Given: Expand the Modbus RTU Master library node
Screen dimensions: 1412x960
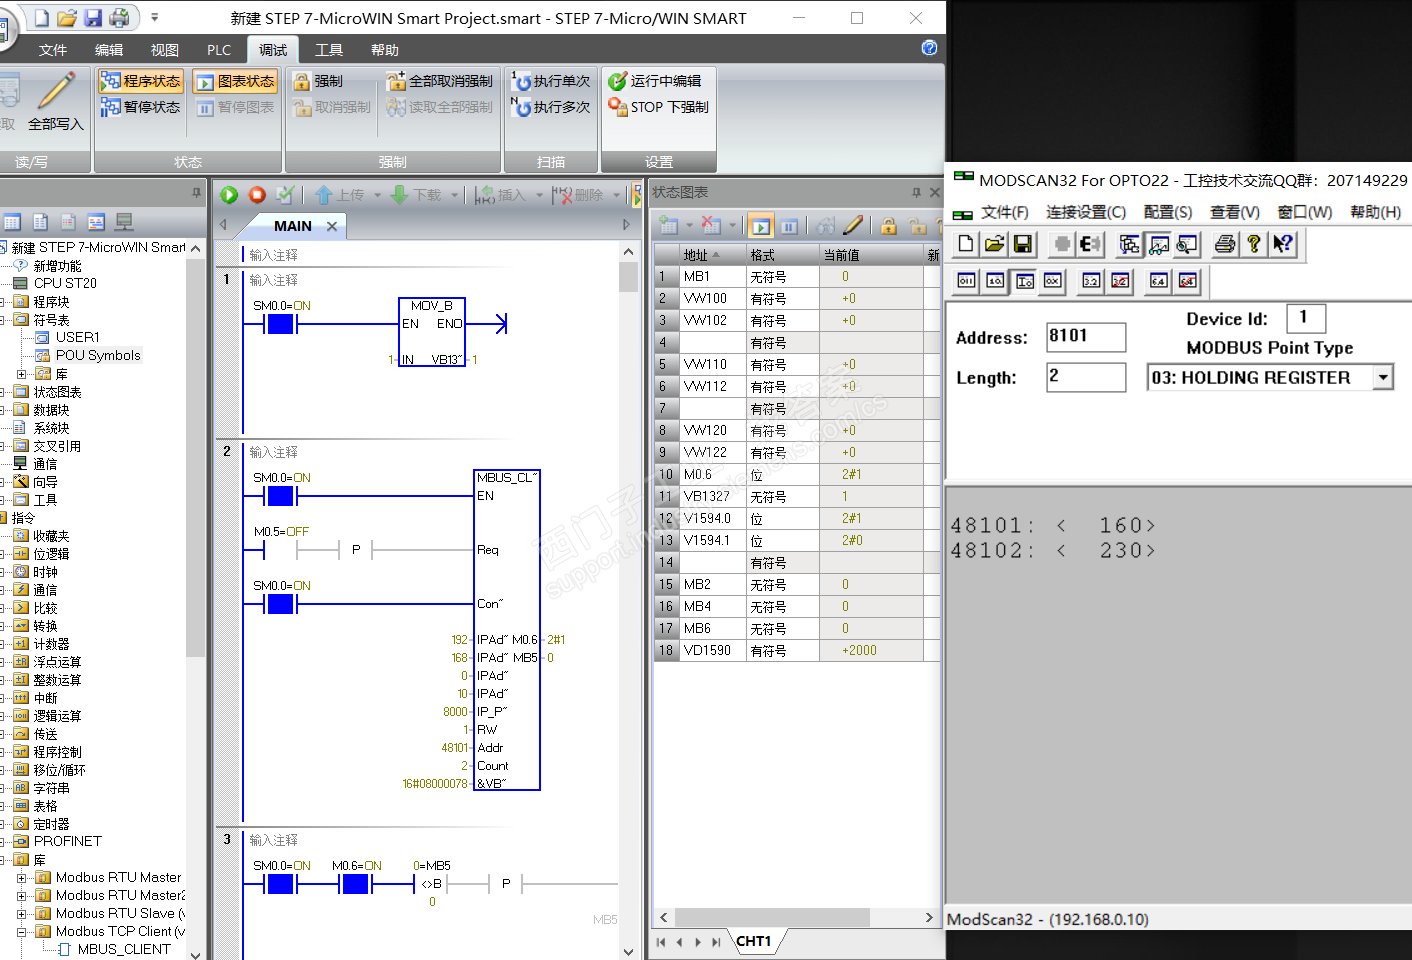Looking at the screenshot, I should [x=22, y=878].
